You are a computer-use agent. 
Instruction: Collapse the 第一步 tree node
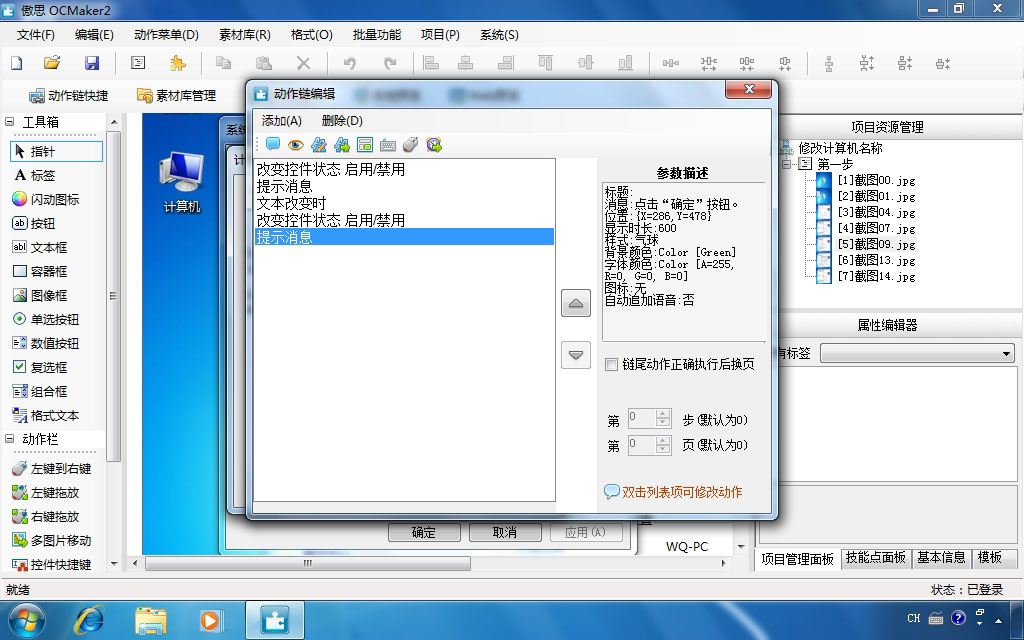788,164
